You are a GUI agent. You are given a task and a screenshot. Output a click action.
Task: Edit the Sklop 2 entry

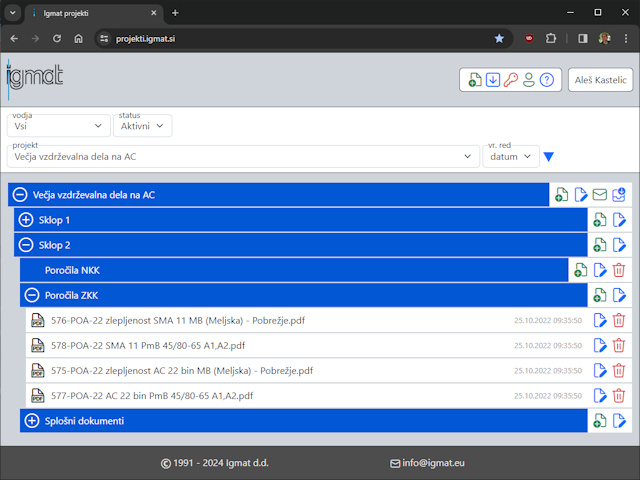tap(619, 245)
